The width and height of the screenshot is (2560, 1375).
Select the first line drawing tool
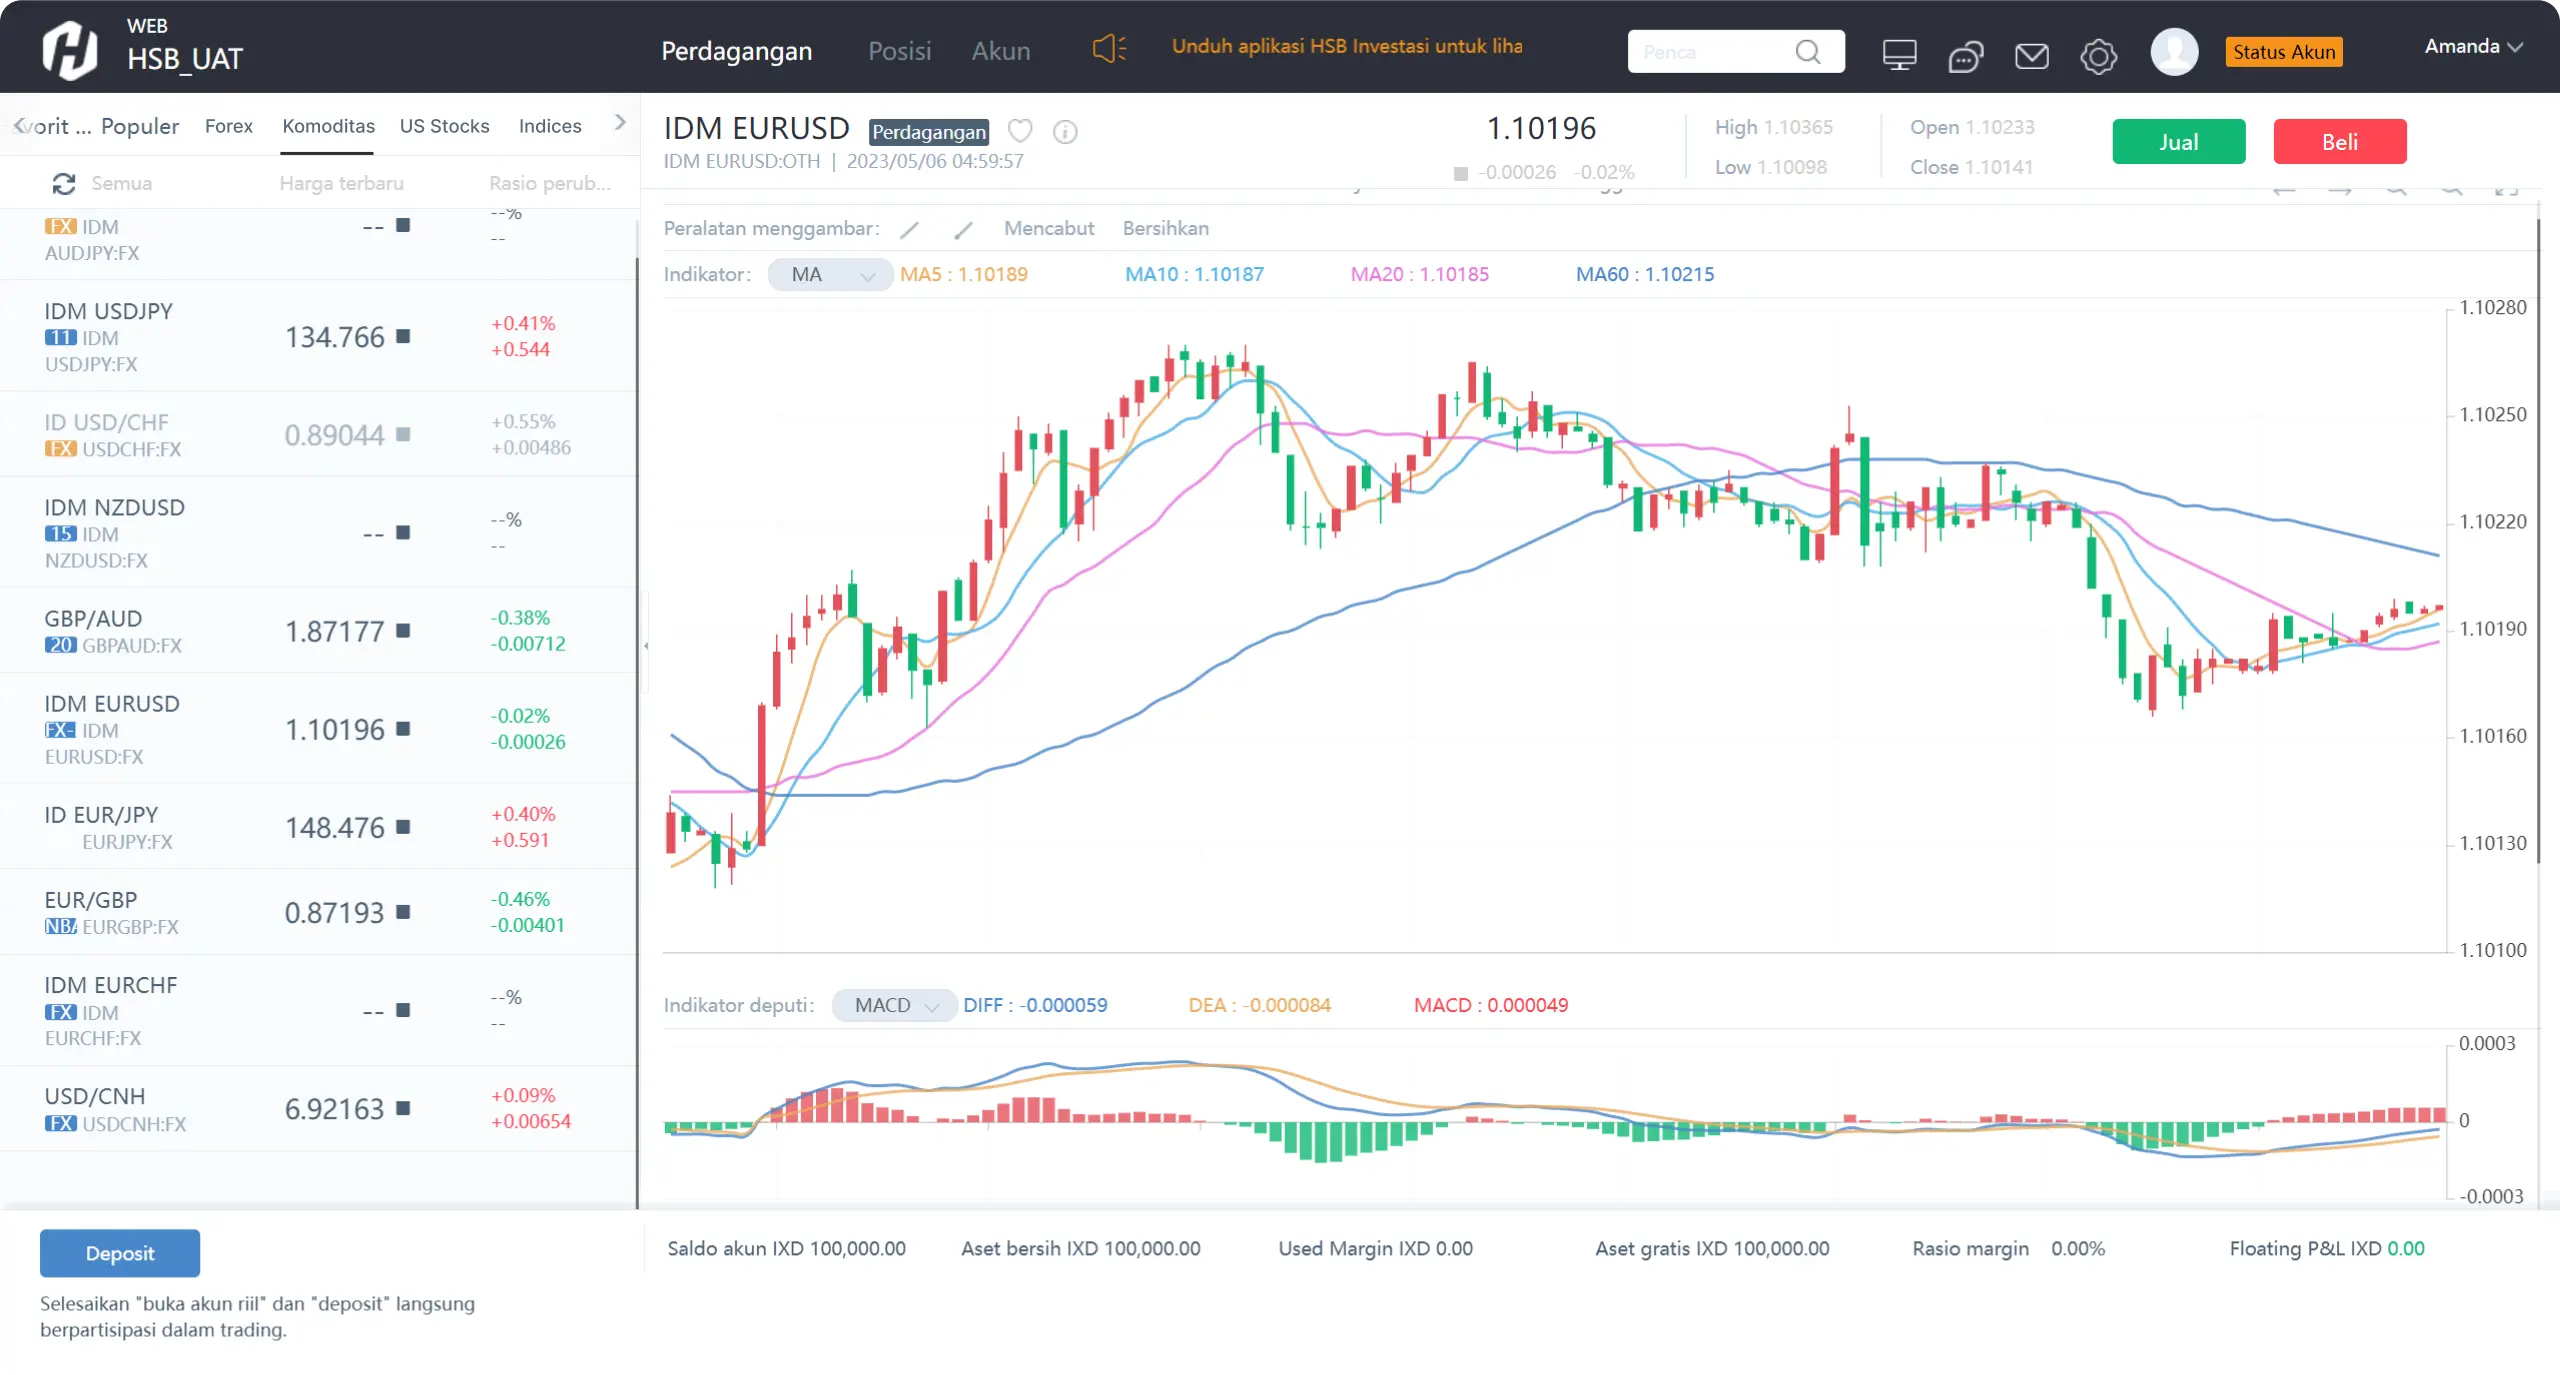pyautogui.click(x=909, y=230)
